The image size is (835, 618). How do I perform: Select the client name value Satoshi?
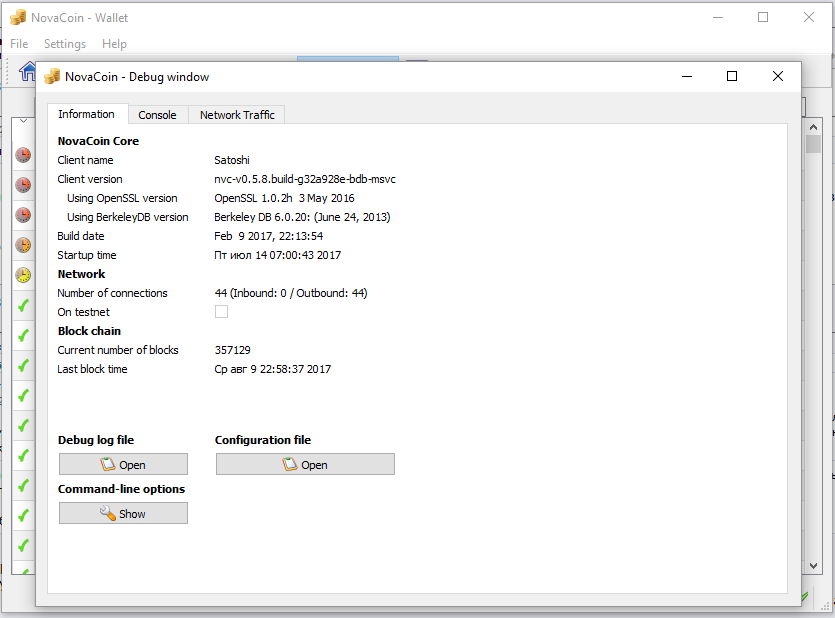tap(232, 160)
